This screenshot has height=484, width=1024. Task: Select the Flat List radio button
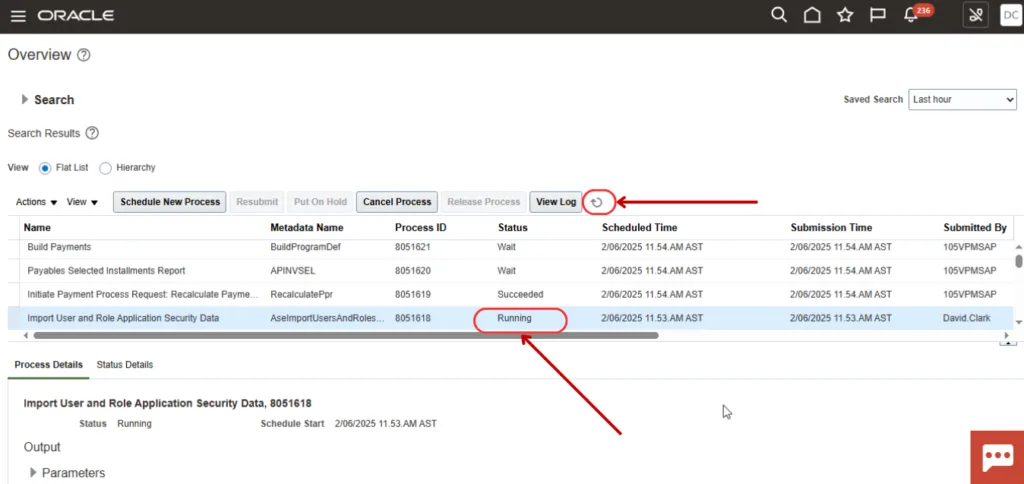coord(45,168)
